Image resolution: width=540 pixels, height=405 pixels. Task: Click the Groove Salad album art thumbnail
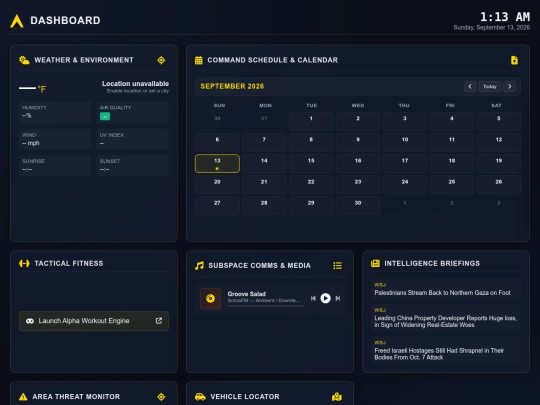[210, 299]
